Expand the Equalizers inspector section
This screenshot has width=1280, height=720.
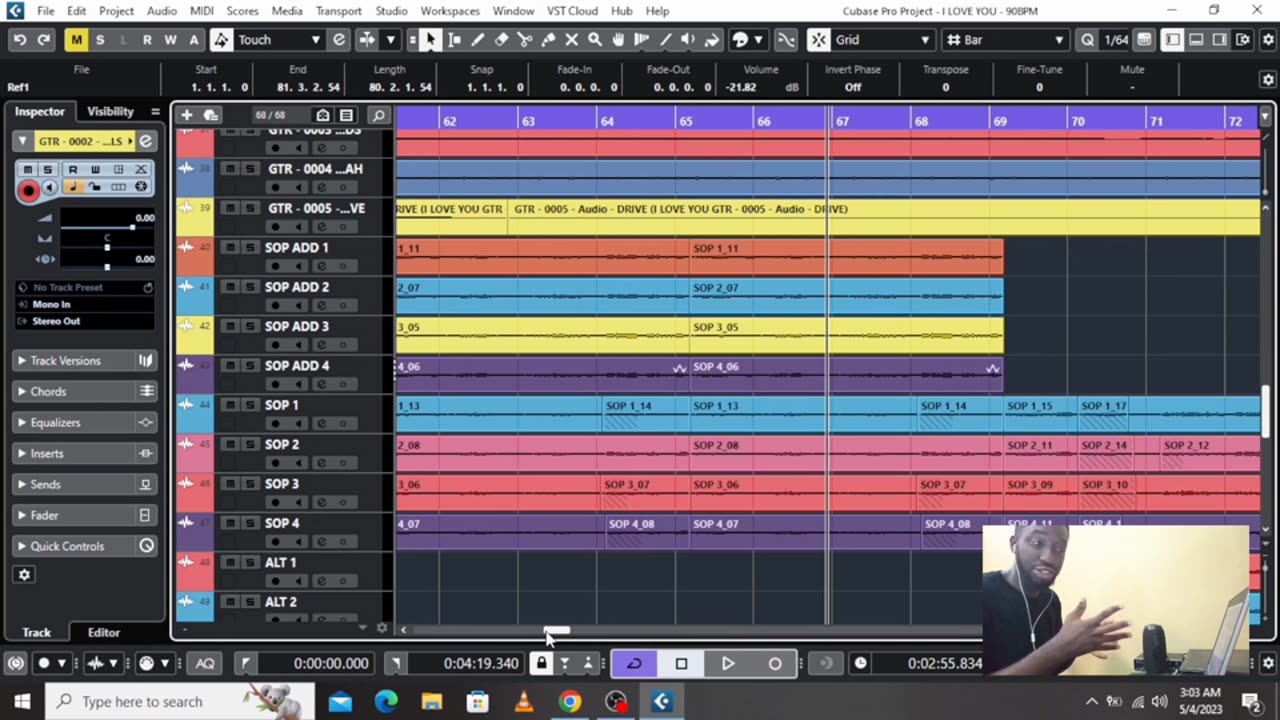click(x=85, y=422)
